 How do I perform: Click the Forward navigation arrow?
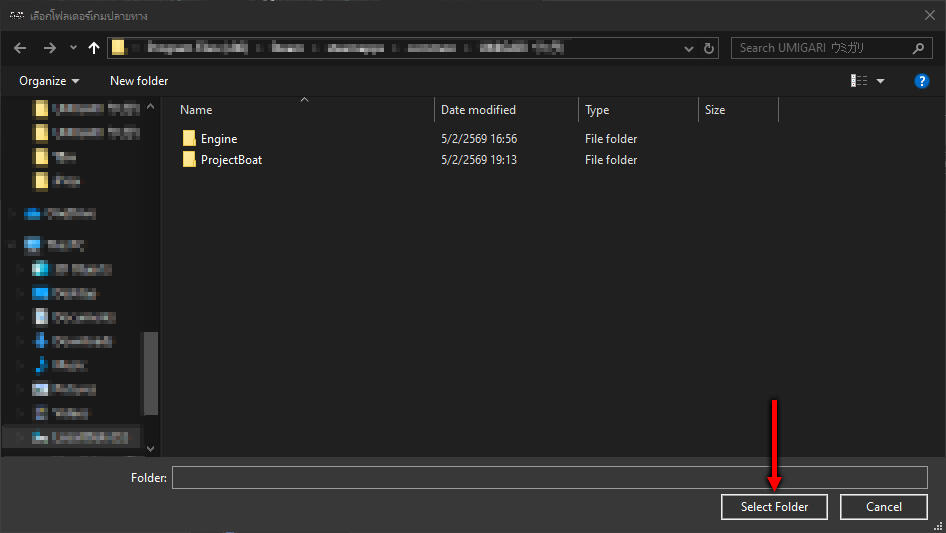(49, 48)
